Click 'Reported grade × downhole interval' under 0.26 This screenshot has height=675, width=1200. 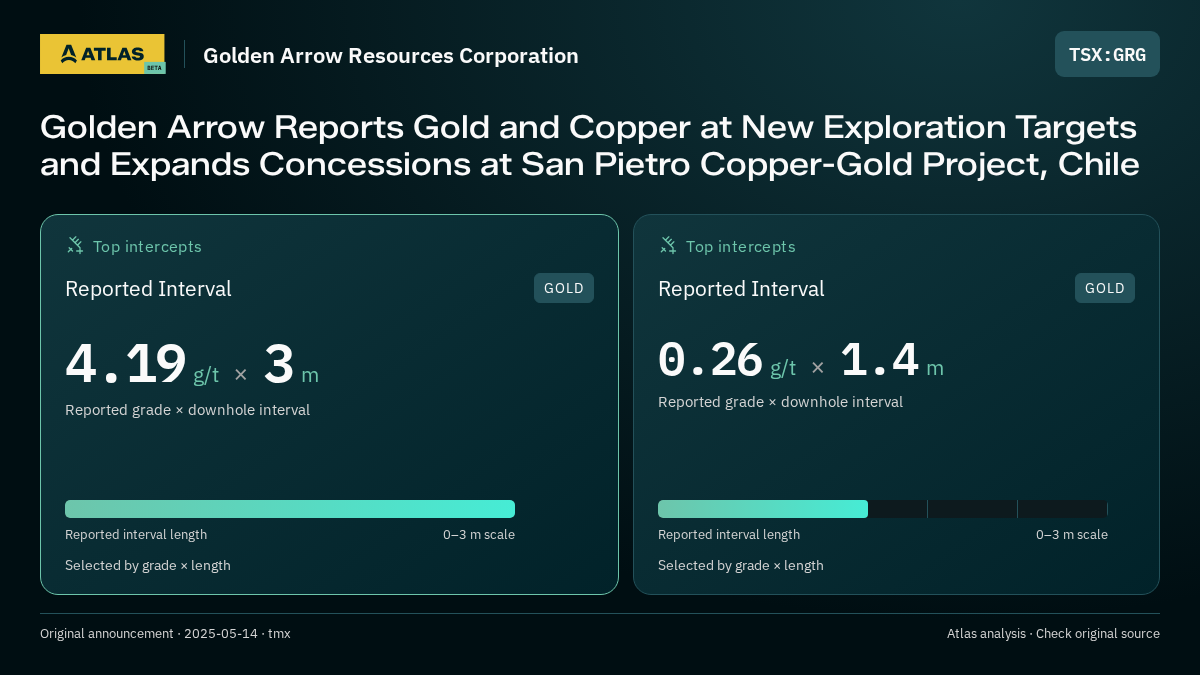click(x=780, y=402)
